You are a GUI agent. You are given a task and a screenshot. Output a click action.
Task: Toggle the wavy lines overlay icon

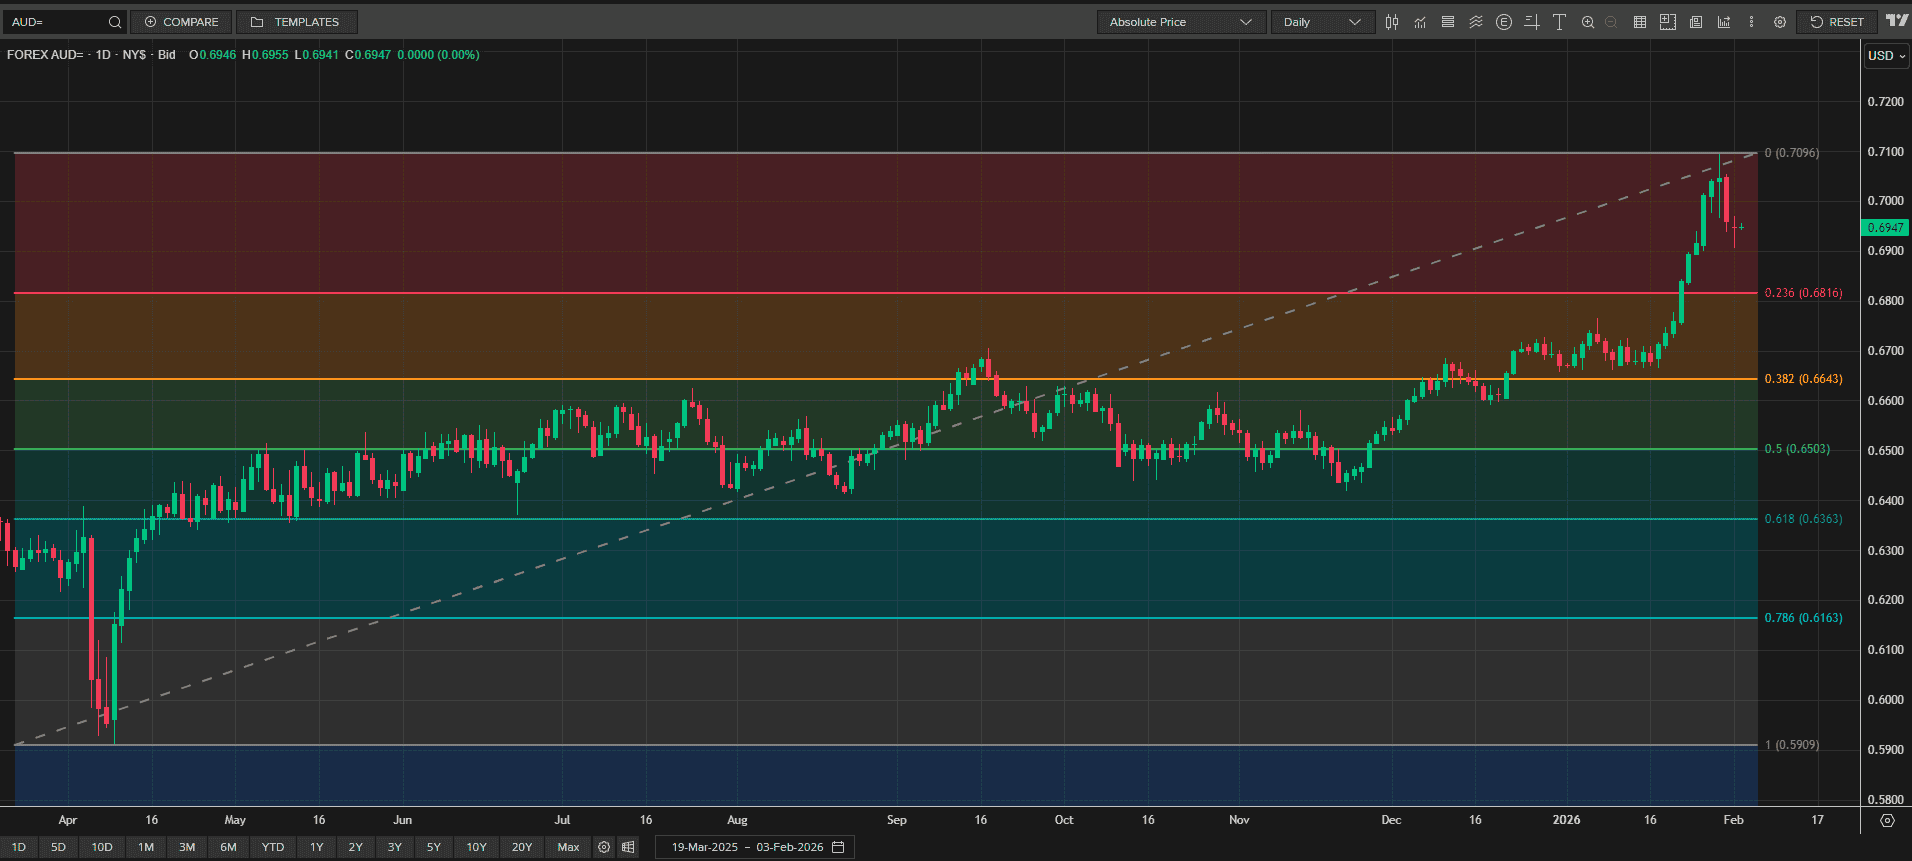coord(1476,22)
